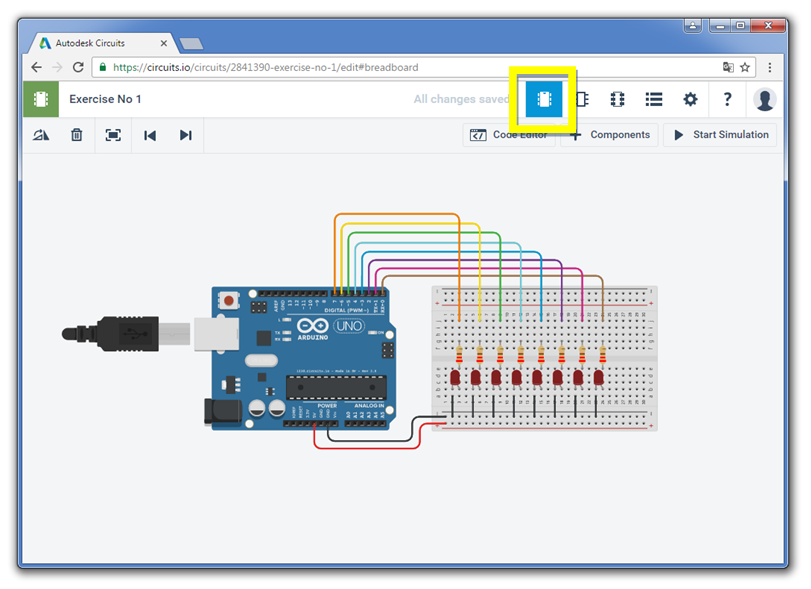Select the Autodesk Circuits tab
The width and height of the screenshot is (811, 589).
[103, 43]
